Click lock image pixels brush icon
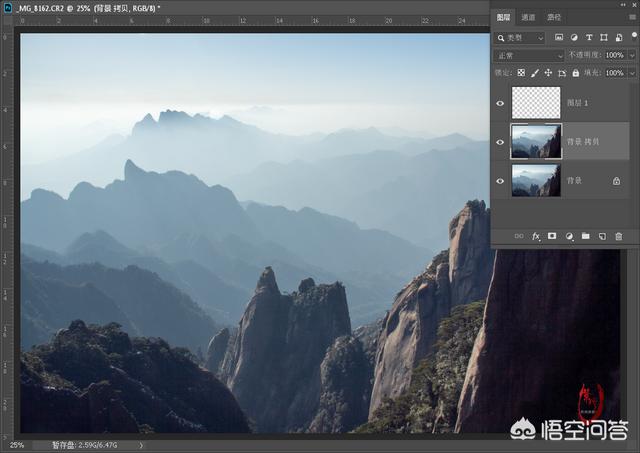The image size is (640, 453). [x=535, y=73]
